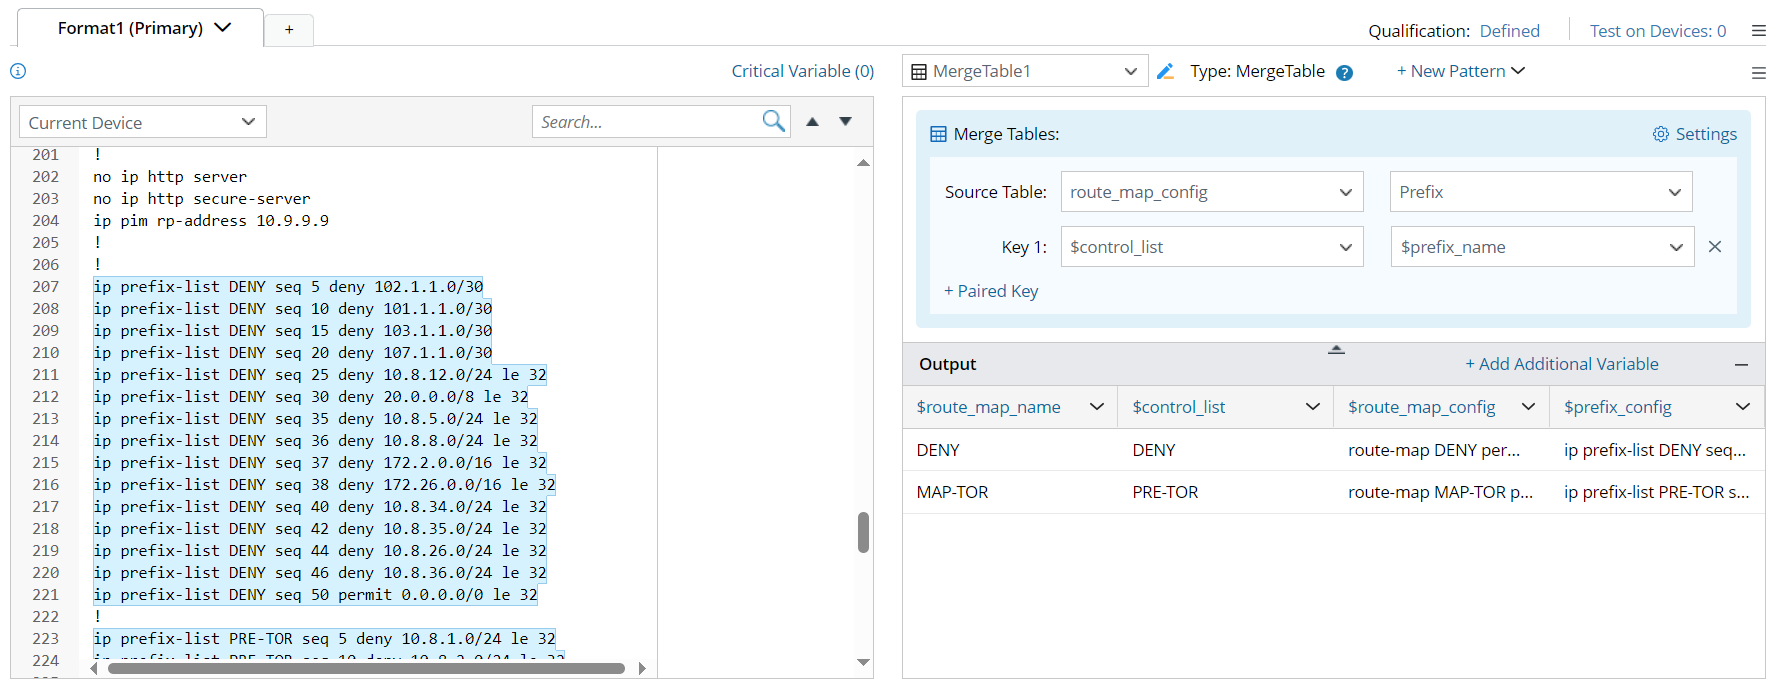Image resolution: width=1771 pixels, height=680 pixels.
Task: Click Add Additional Variable link
Action: pyautogui.click(x=1561, y=364)
